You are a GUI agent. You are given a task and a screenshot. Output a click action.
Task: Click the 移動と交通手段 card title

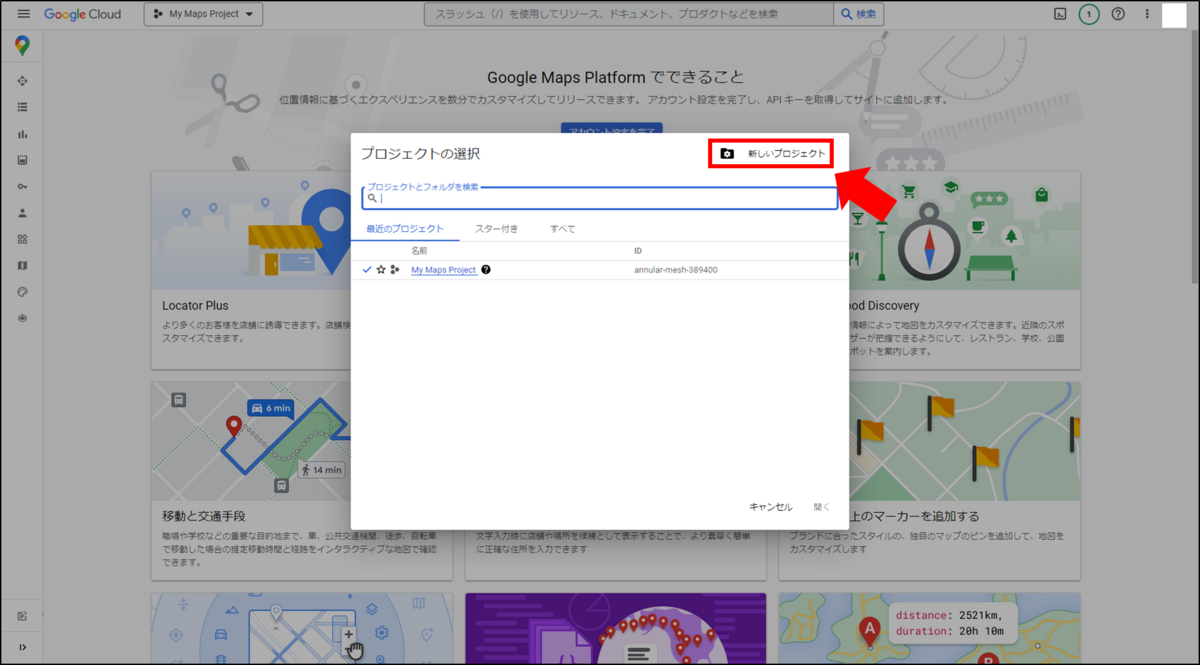click(x=203, y=516)
